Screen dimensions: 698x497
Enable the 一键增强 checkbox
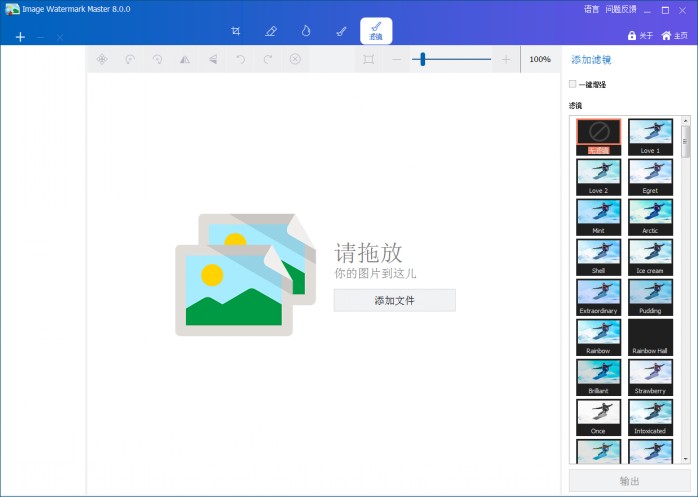[573, 84]
